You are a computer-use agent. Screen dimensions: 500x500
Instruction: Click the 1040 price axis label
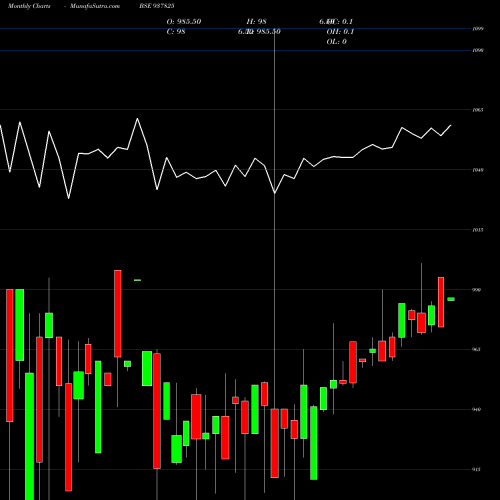tap(478, 170)
